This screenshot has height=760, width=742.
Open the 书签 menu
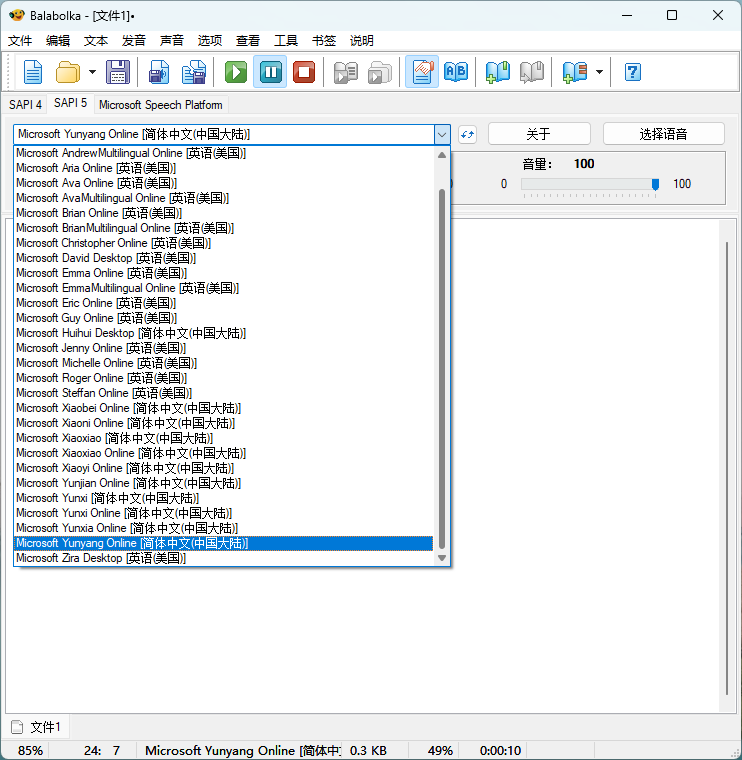(324, 41)
